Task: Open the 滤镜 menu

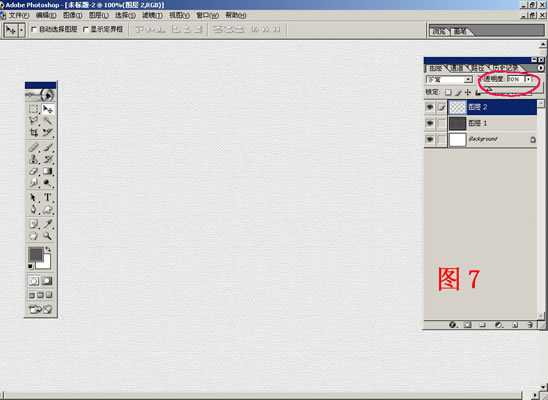Action: 152,15
